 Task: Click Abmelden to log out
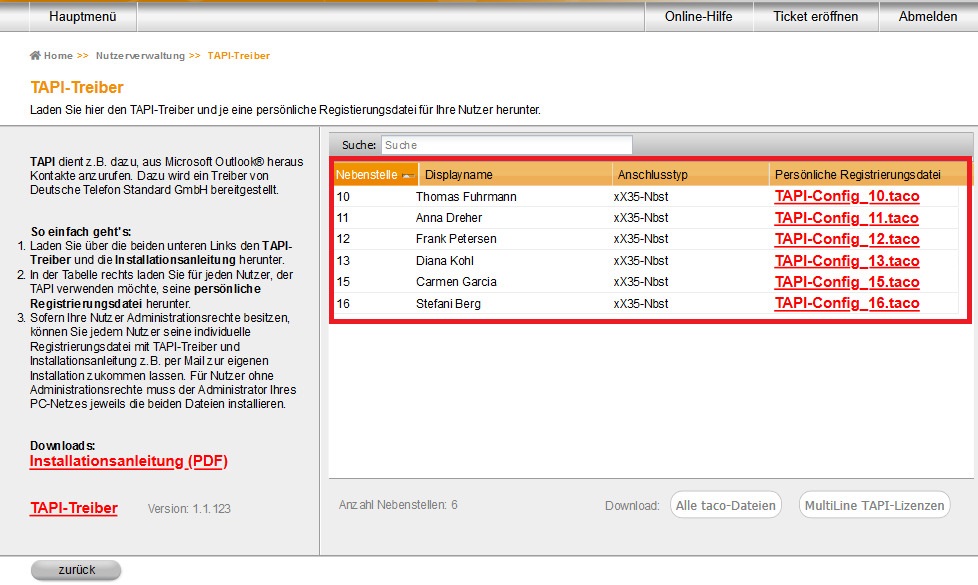click(928, 17)
